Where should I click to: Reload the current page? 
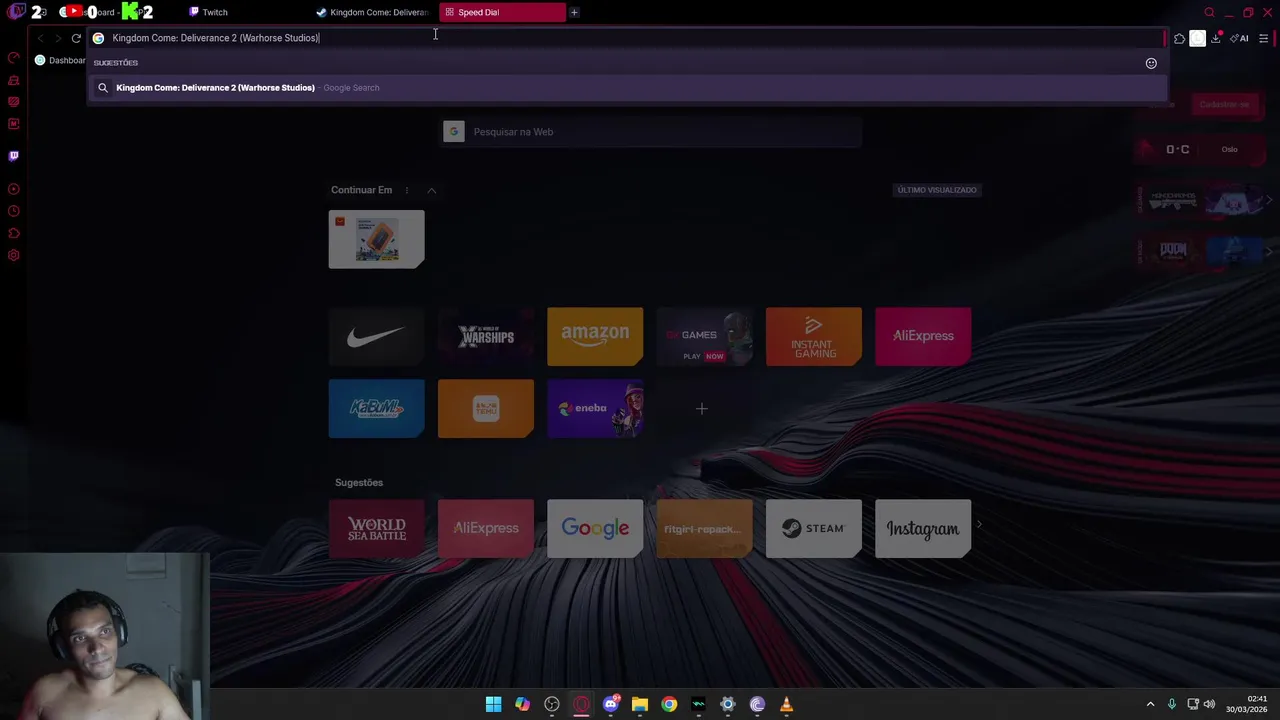coord(76,38)
